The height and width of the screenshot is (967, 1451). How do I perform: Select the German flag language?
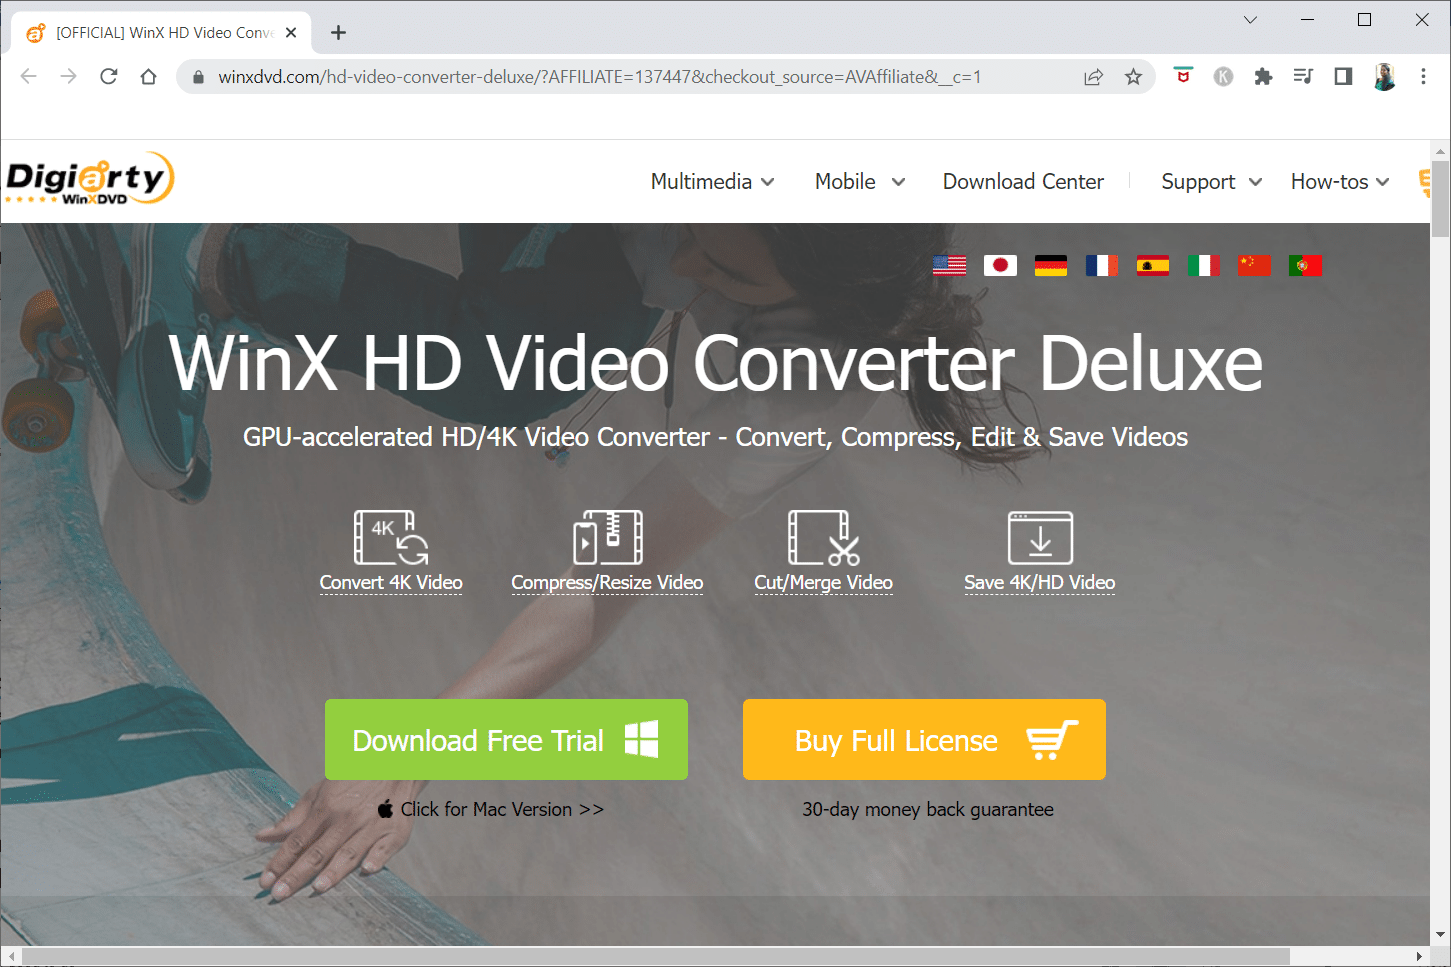[1051, 265]
